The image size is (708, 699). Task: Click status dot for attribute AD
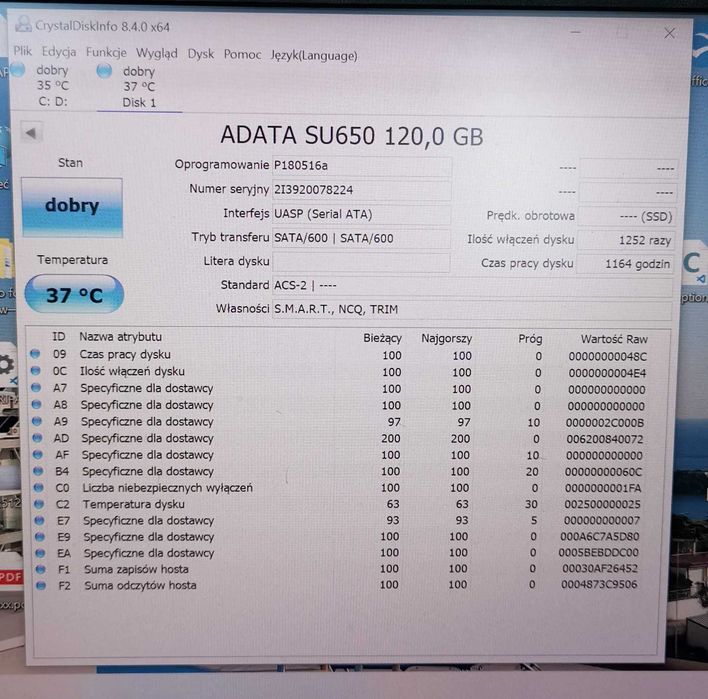[x=37, y=438]
